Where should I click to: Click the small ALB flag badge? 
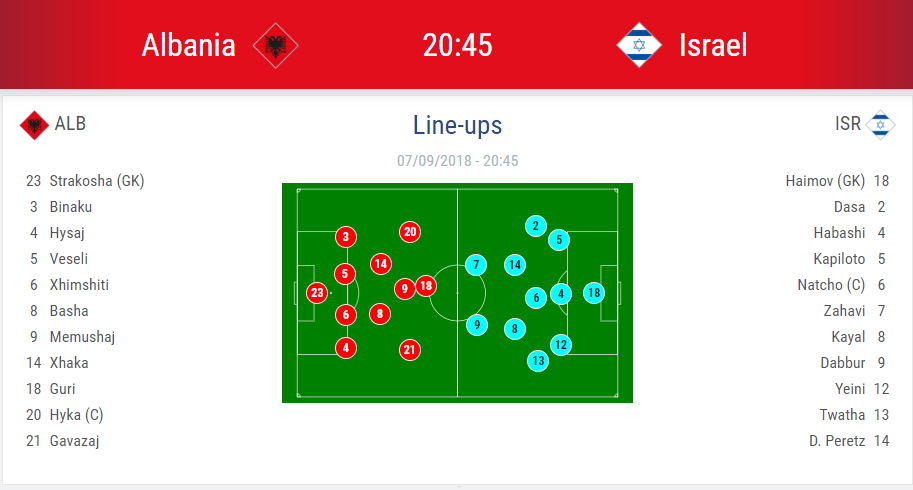tap(35, 125)
